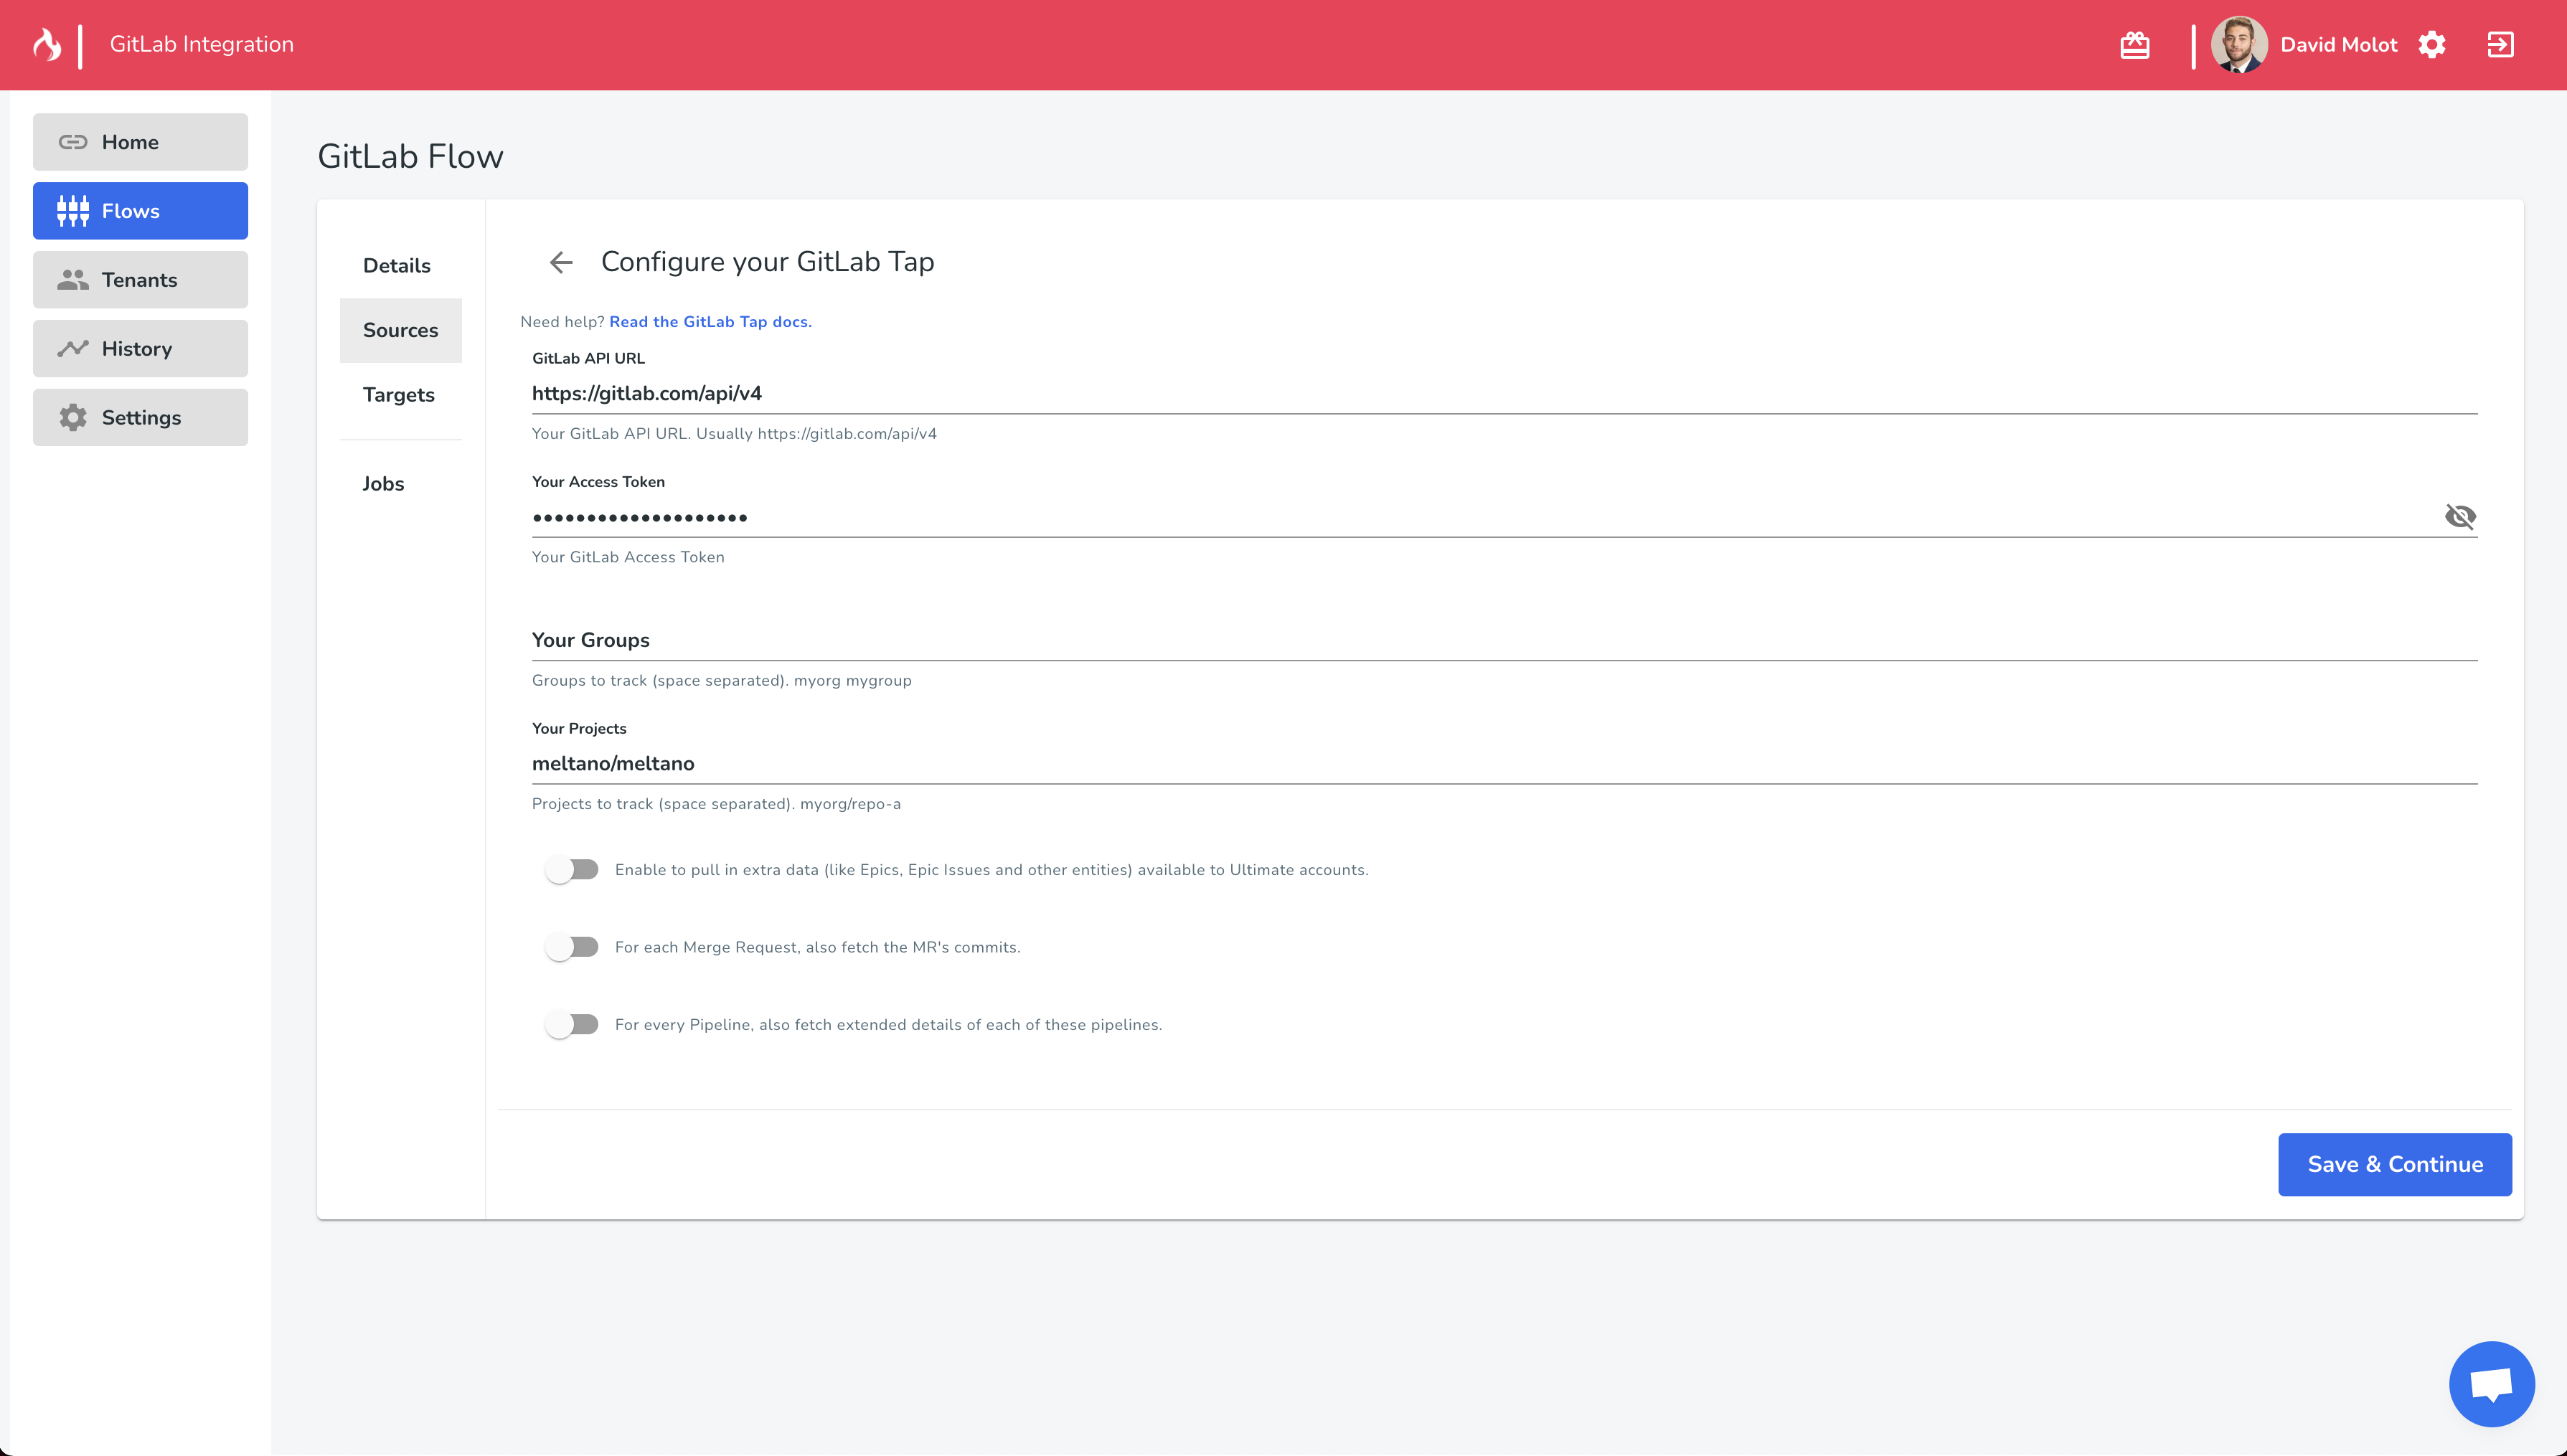Click the GitLab API URL input field
Screen dimensions: 2567x1456
point(1505,394)
